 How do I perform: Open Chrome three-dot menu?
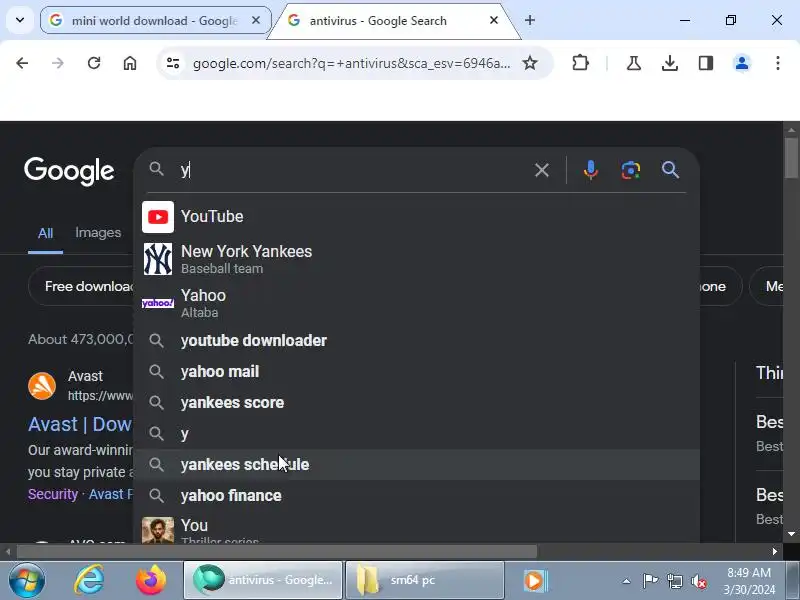(778, 63)
